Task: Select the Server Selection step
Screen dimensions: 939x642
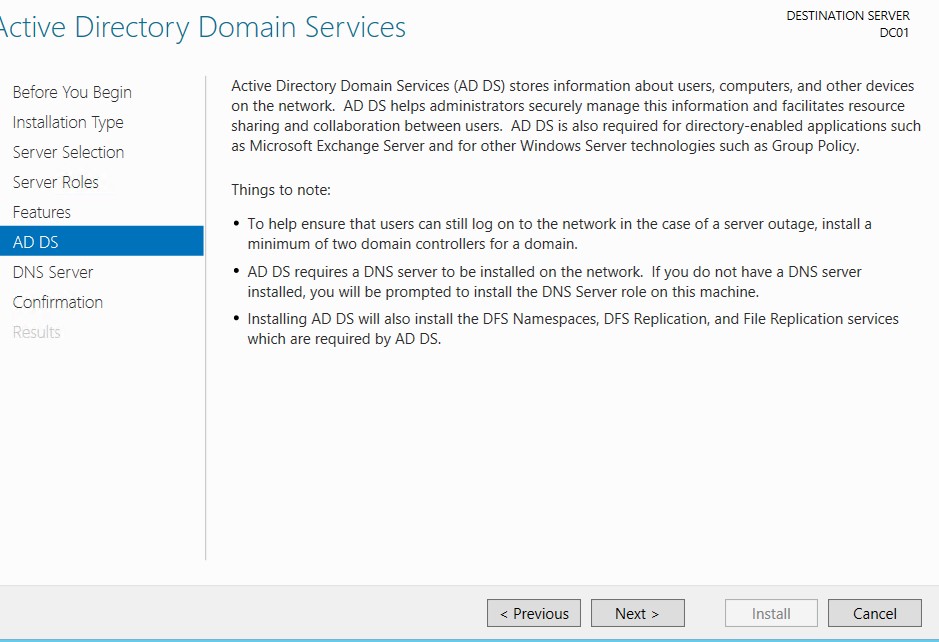Action: [68, 152]
